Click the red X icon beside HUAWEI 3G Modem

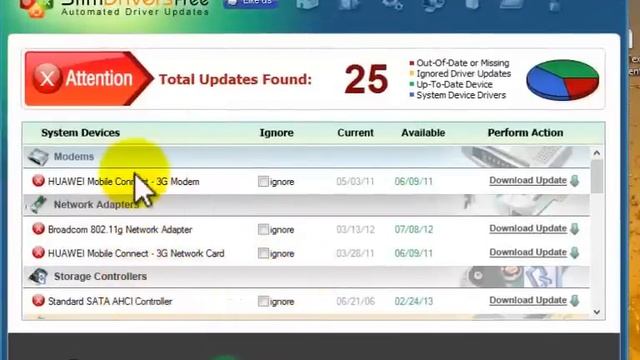[38, 180]
